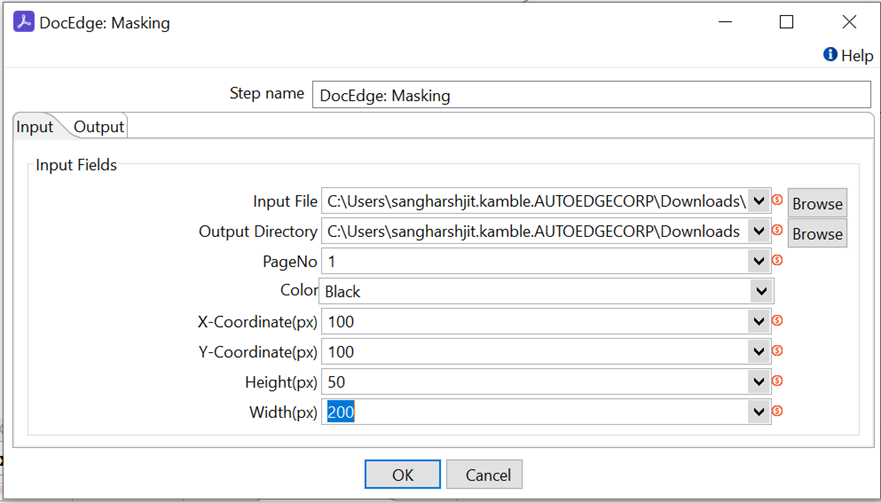Browse for the Output Directory
The height and width of the screenshot is (503, 881).
(817, 233)
